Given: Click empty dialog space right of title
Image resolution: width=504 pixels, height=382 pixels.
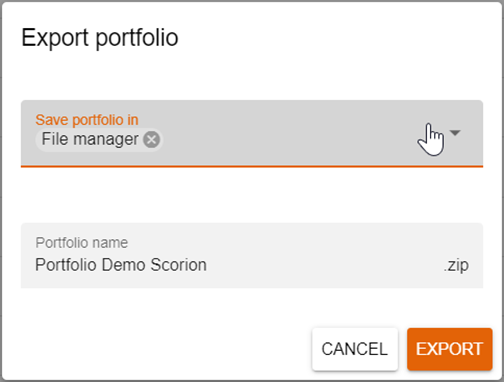Looking at the screenshot, I should (x=333, y=38).
